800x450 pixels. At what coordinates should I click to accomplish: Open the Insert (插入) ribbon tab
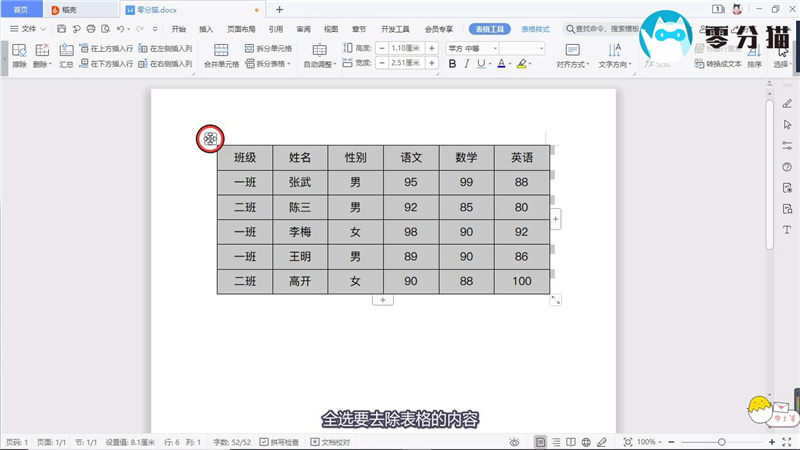(206, 29)
